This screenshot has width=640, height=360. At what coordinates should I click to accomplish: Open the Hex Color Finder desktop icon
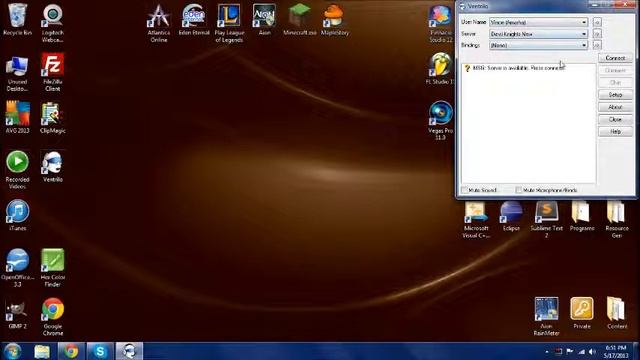point(53,268)
